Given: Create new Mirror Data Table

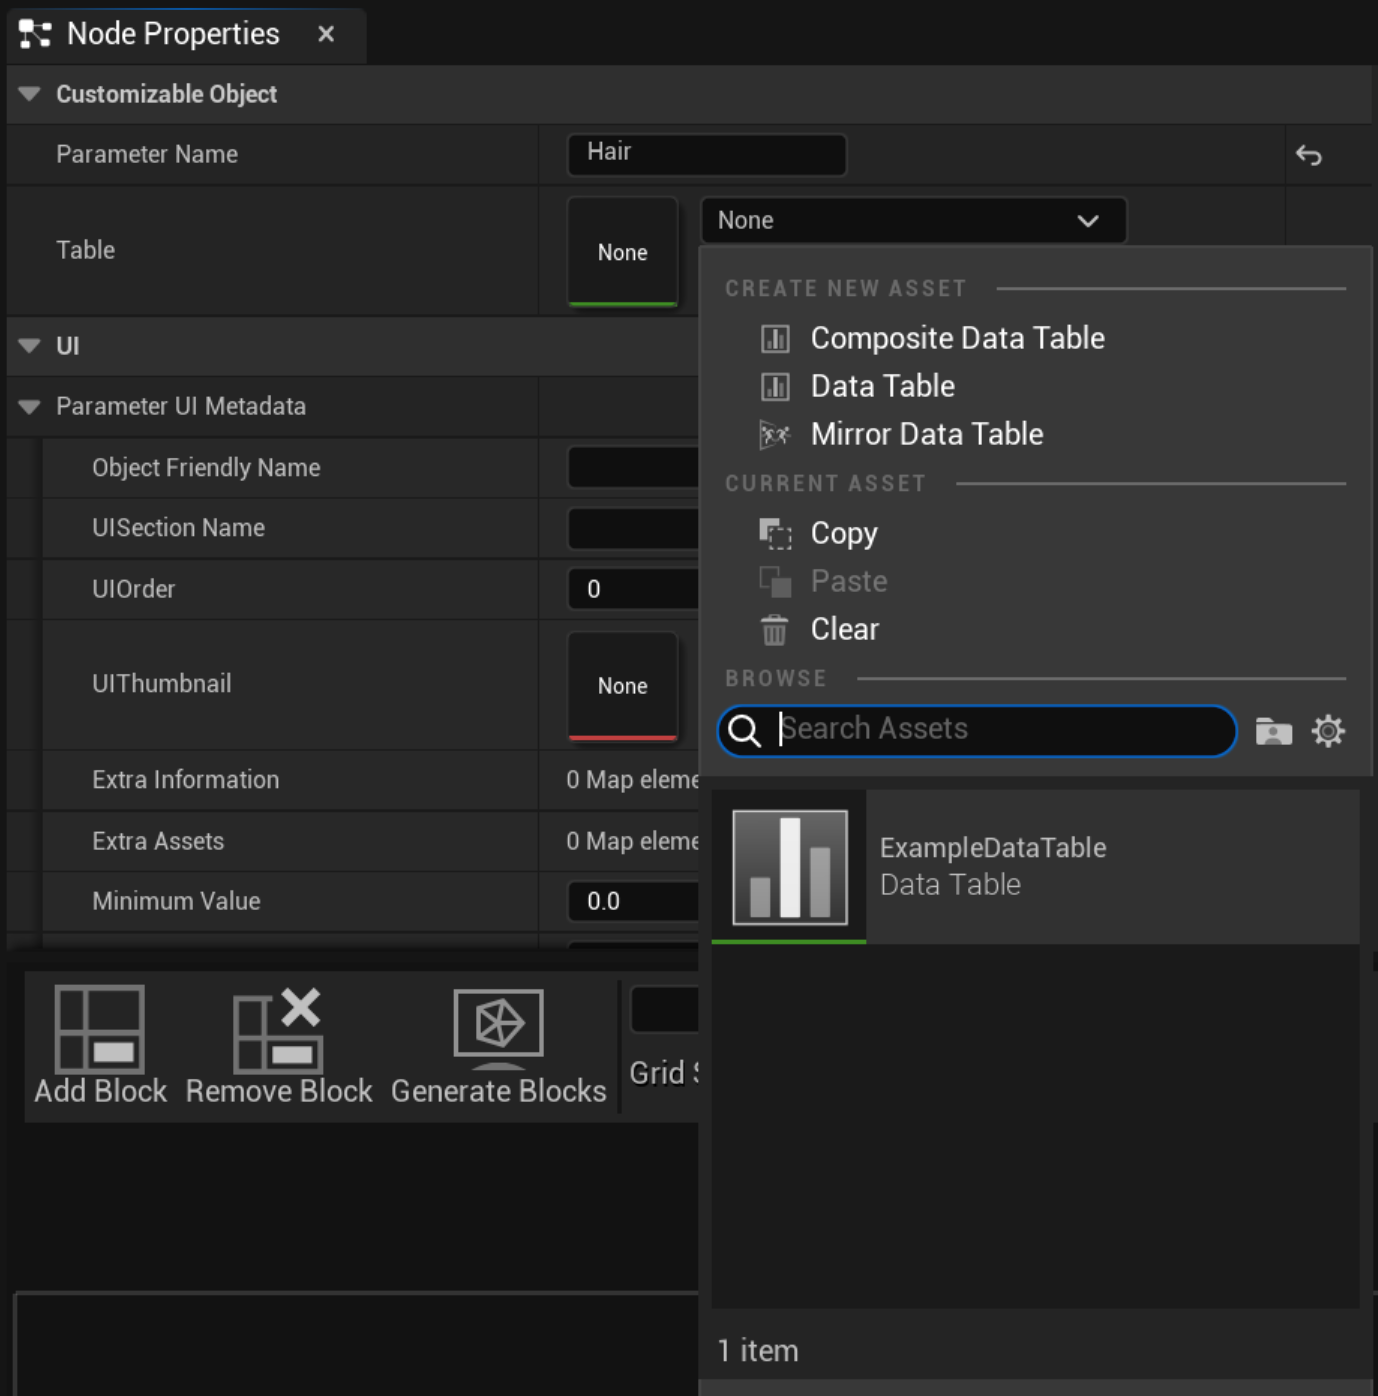Looking at the screenshot, I should (x=927, y=434).
